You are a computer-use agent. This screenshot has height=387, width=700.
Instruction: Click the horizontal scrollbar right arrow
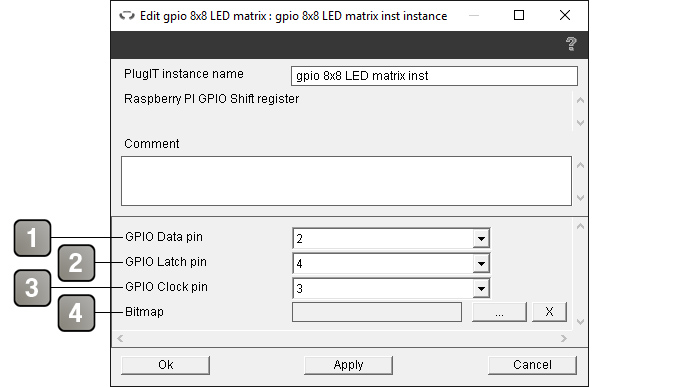(564, 338)
